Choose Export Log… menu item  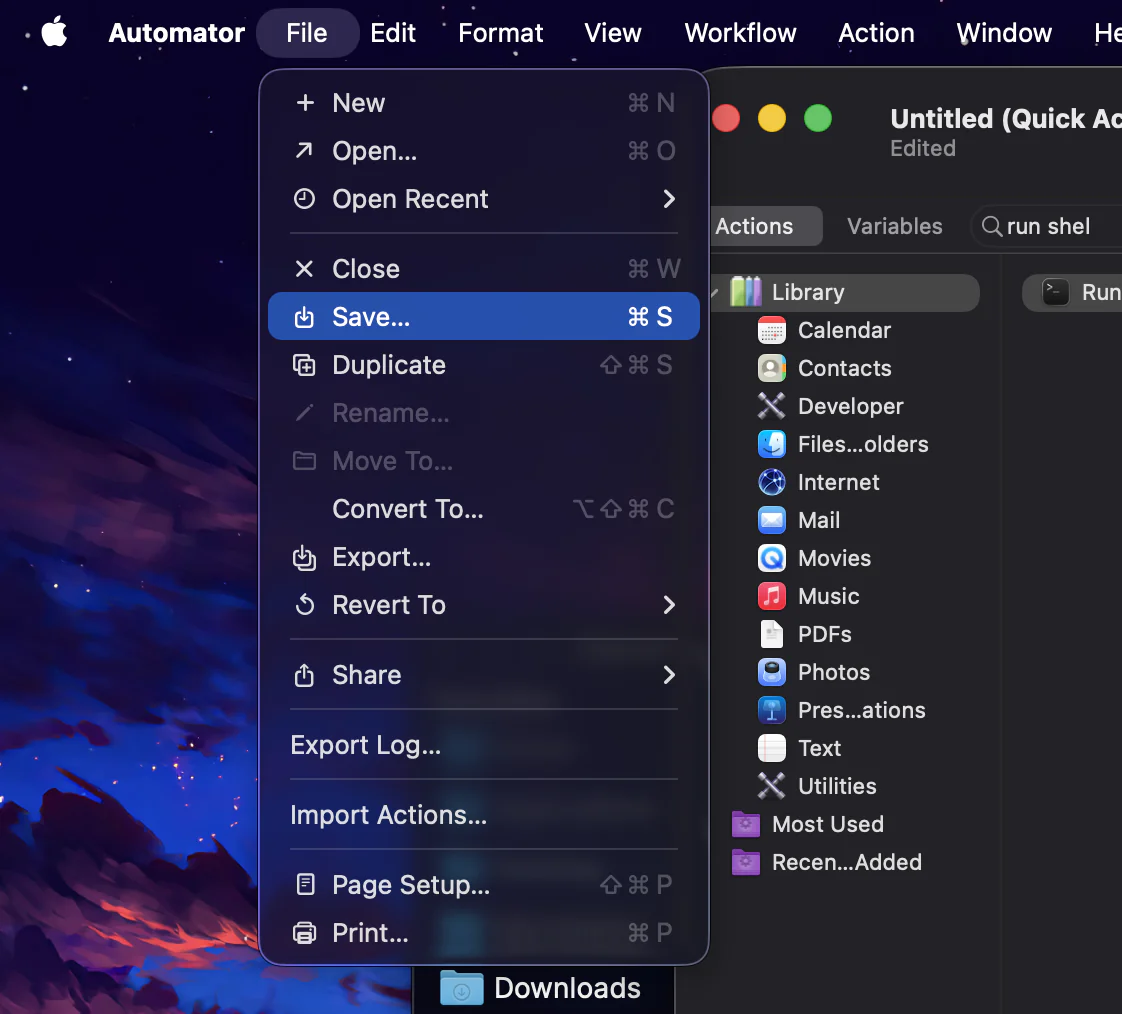click(x=484, y=745)
